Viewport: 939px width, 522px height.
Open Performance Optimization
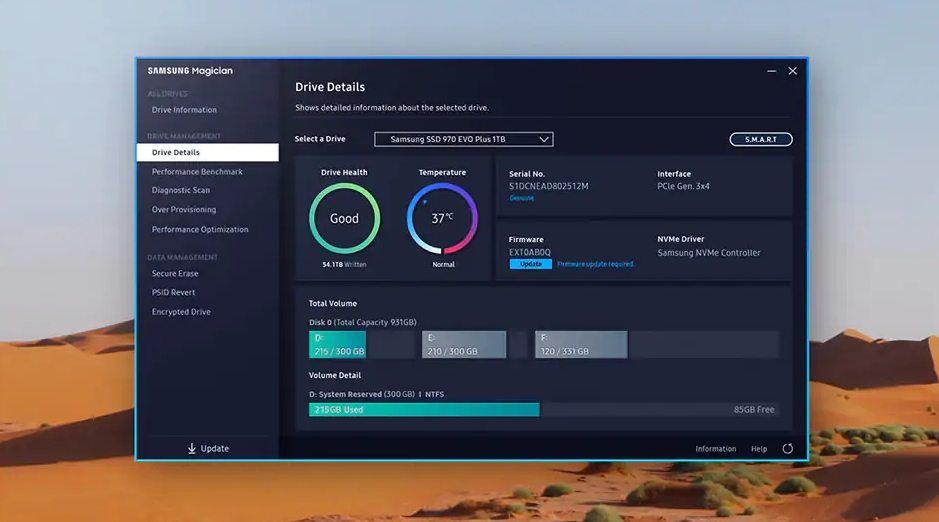point(200,229)
